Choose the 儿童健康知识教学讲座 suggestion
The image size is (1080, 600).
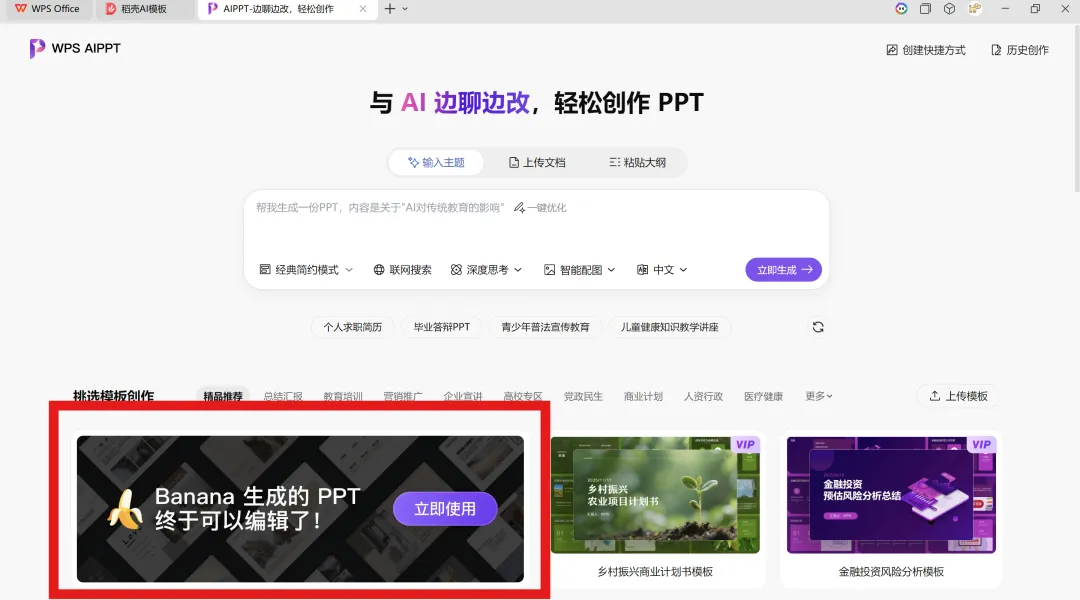pos(669,327)
